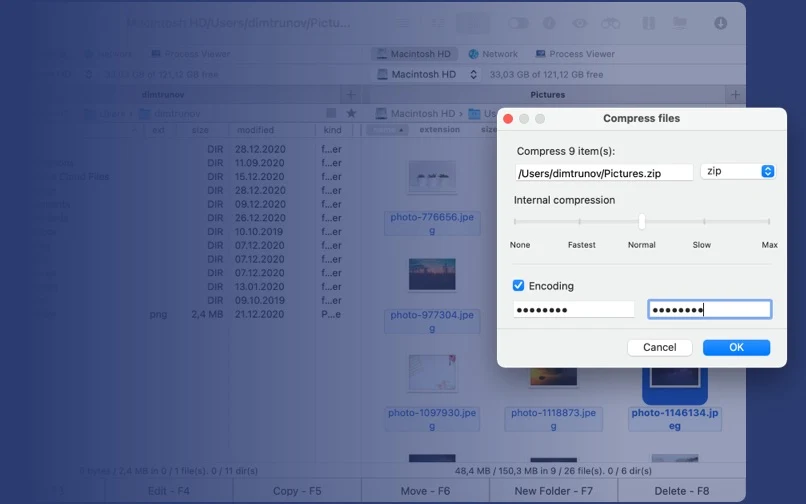
Task: Open the binoculars search icon in toolbar
Action: click(x=610, y=23)
